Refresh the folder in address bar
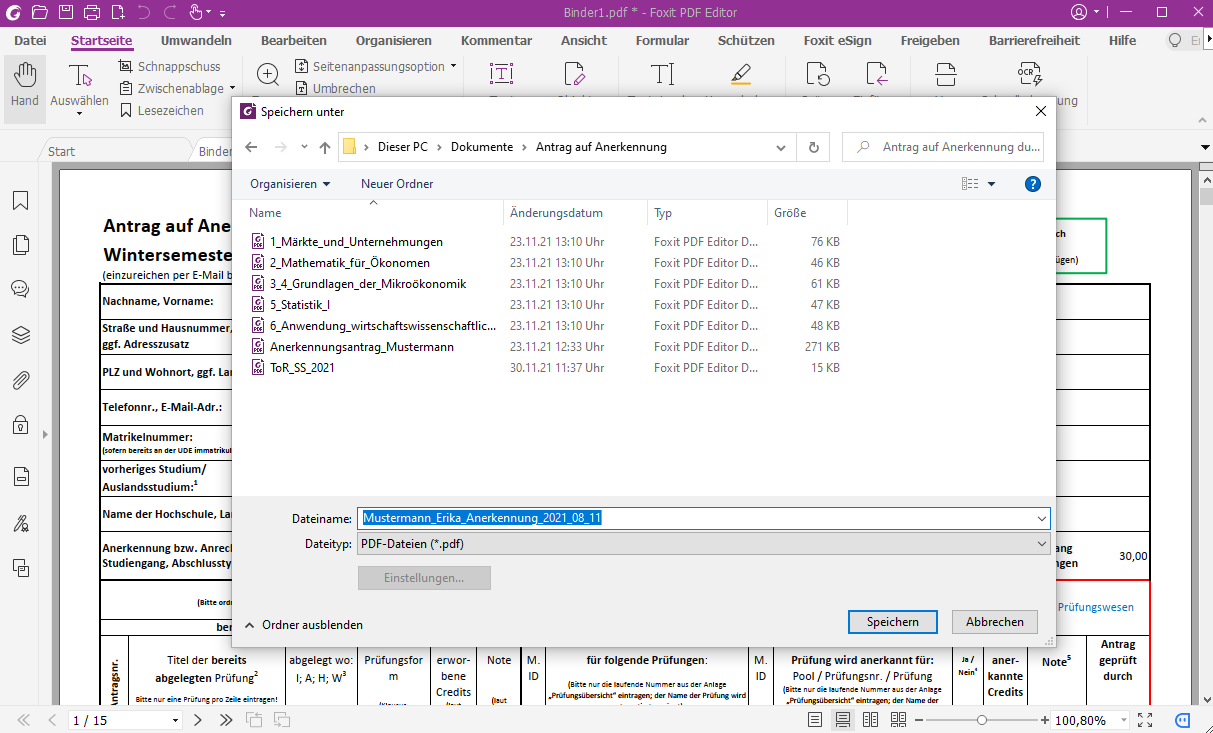Viewport: 1213px width, 733px height. click(813, 147)
